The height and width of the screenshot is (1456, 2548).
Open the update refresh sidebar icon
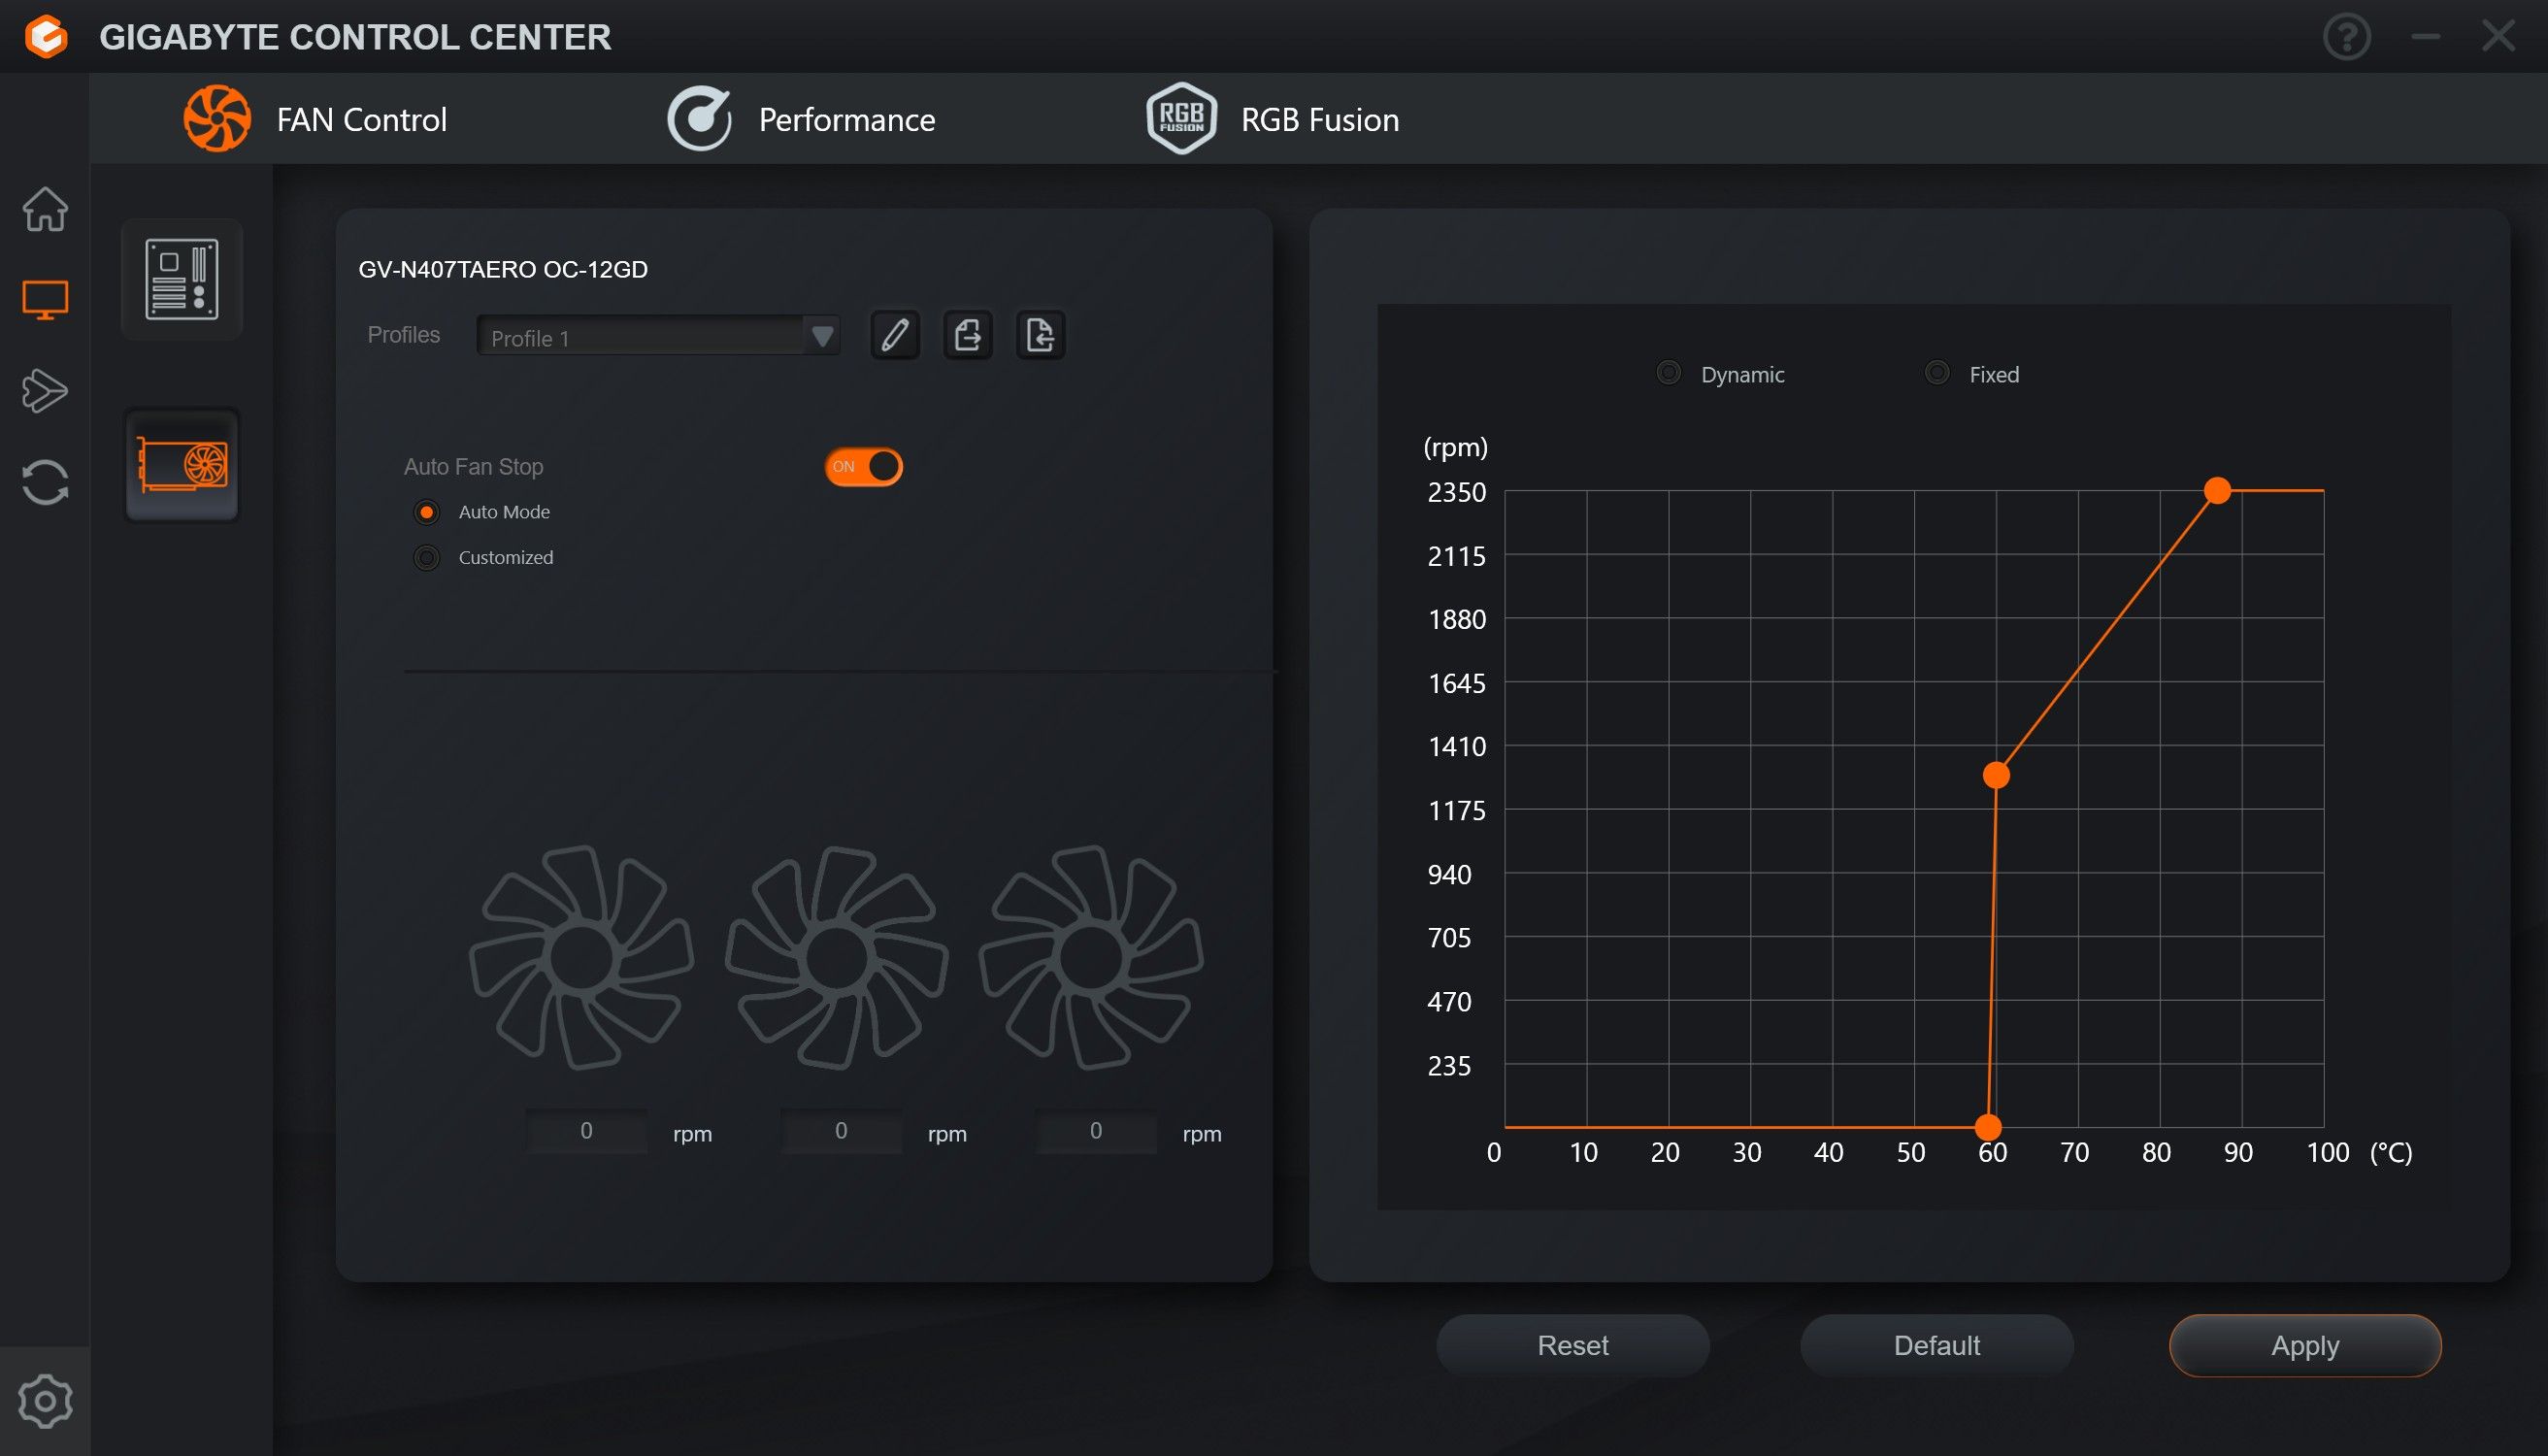(45, 482)
